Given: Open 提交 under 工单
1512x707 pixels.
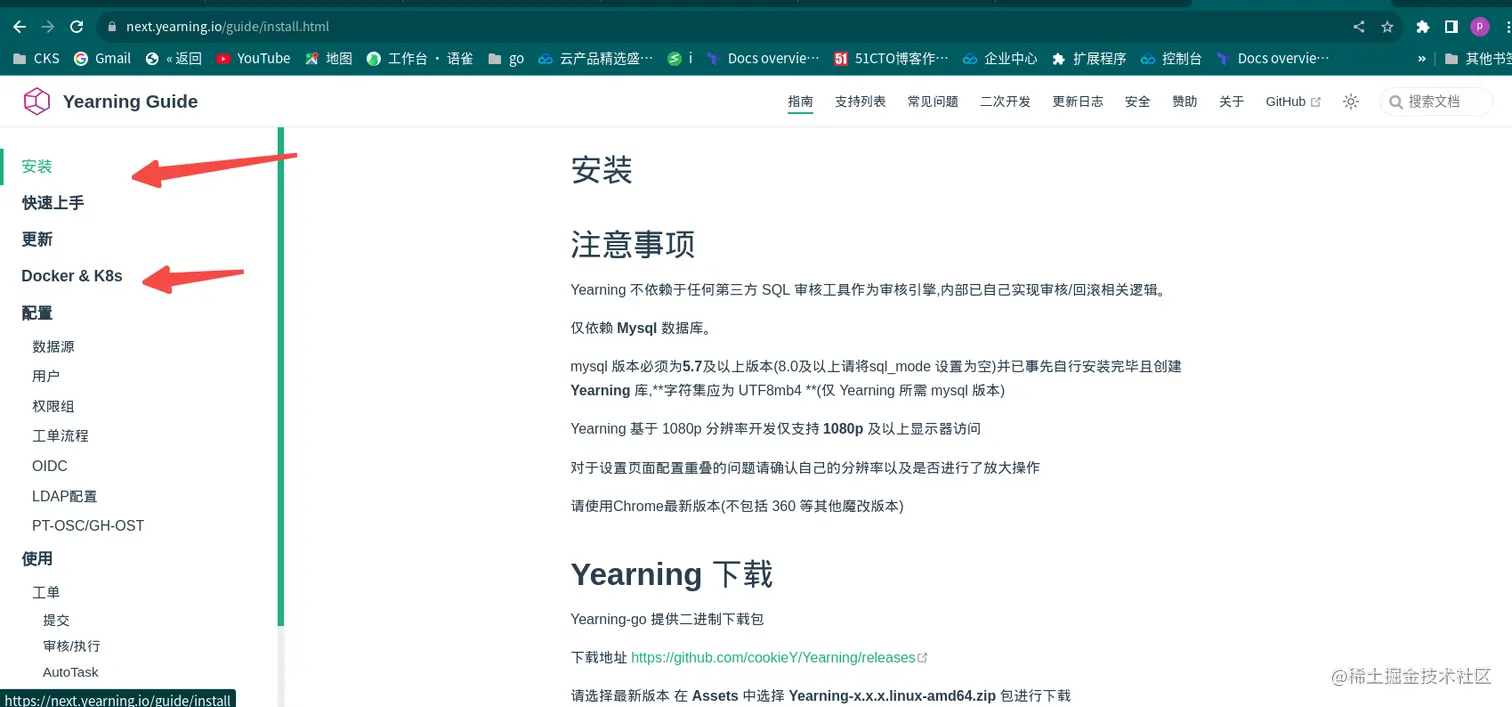Looking at the screenshot, I should [x=56, y=620].
